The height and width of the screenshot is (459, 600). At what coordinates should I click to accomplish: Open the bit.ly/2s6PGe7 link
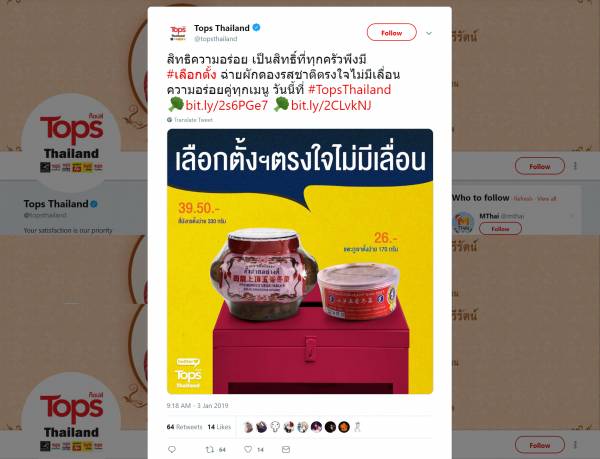pyautogui.click(x=227, y=105)
